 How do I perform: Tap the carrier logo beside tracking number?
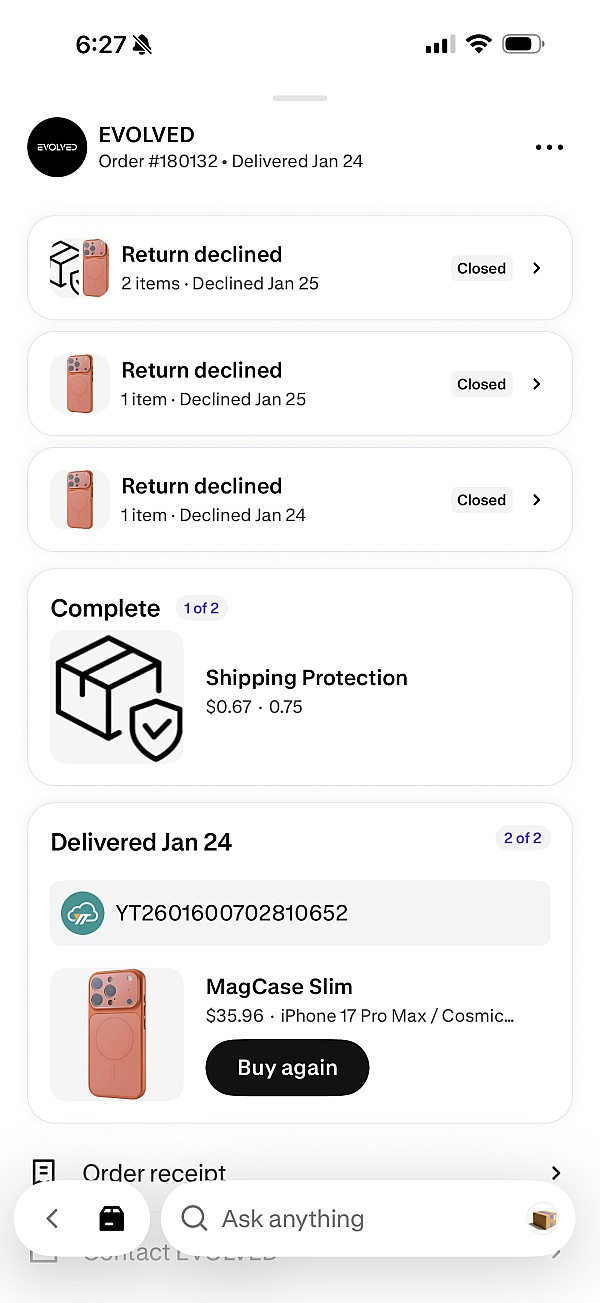(x=82, y=913)
